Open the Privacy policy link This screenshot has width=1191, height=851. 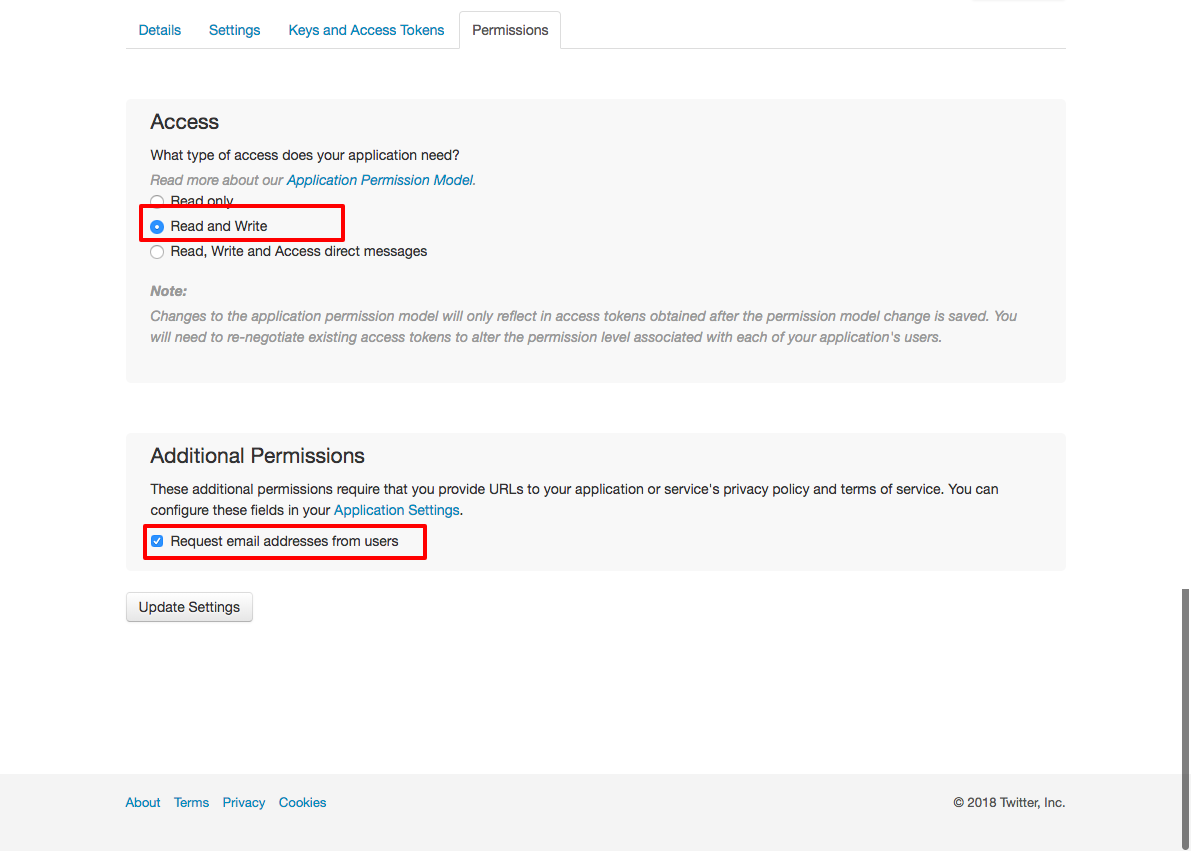point(244,802)
